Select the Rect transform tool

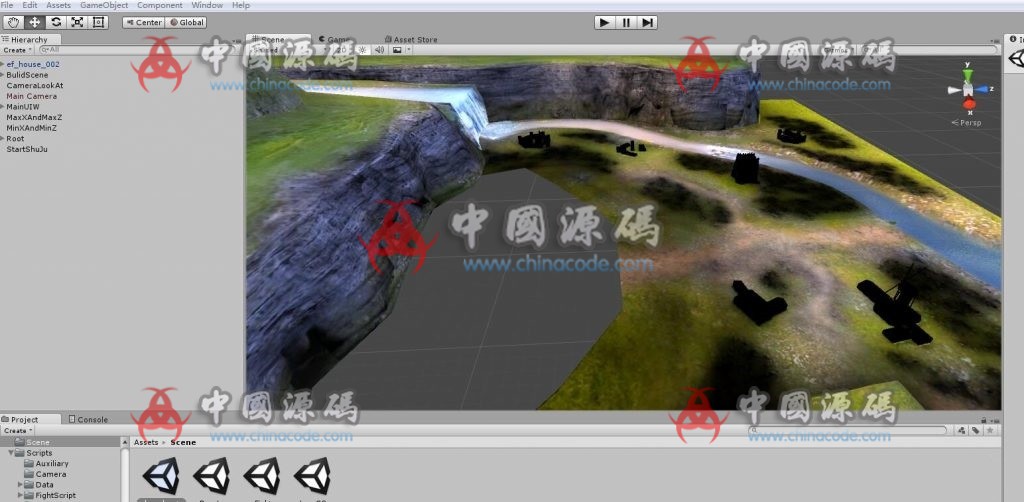pyautogui.click(x=99, y=22)
